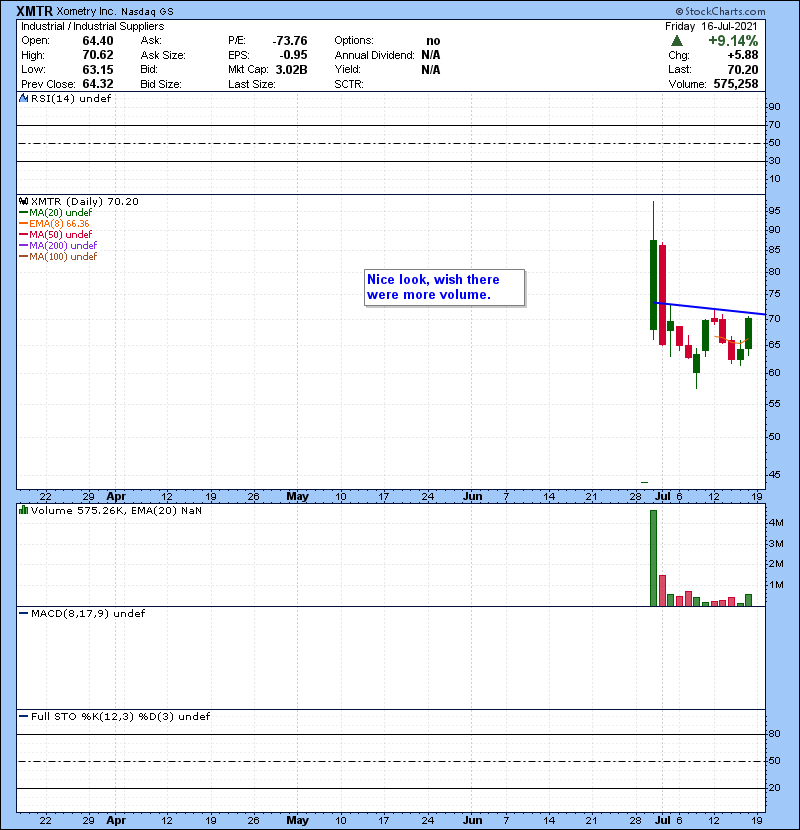The height and width of the screenshot is (830, 800).
Task: Click the Prev Close value 64.32
Action: point(98,84)
